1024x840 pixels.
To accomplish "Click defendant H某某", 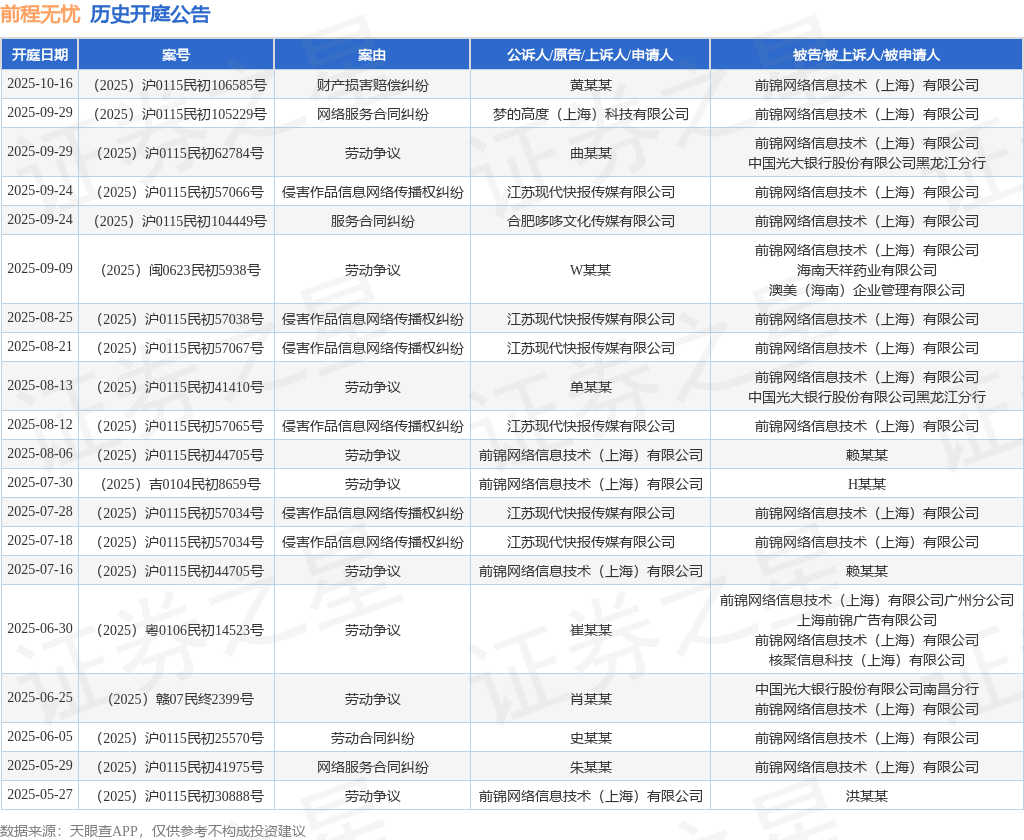I will 867,484.
